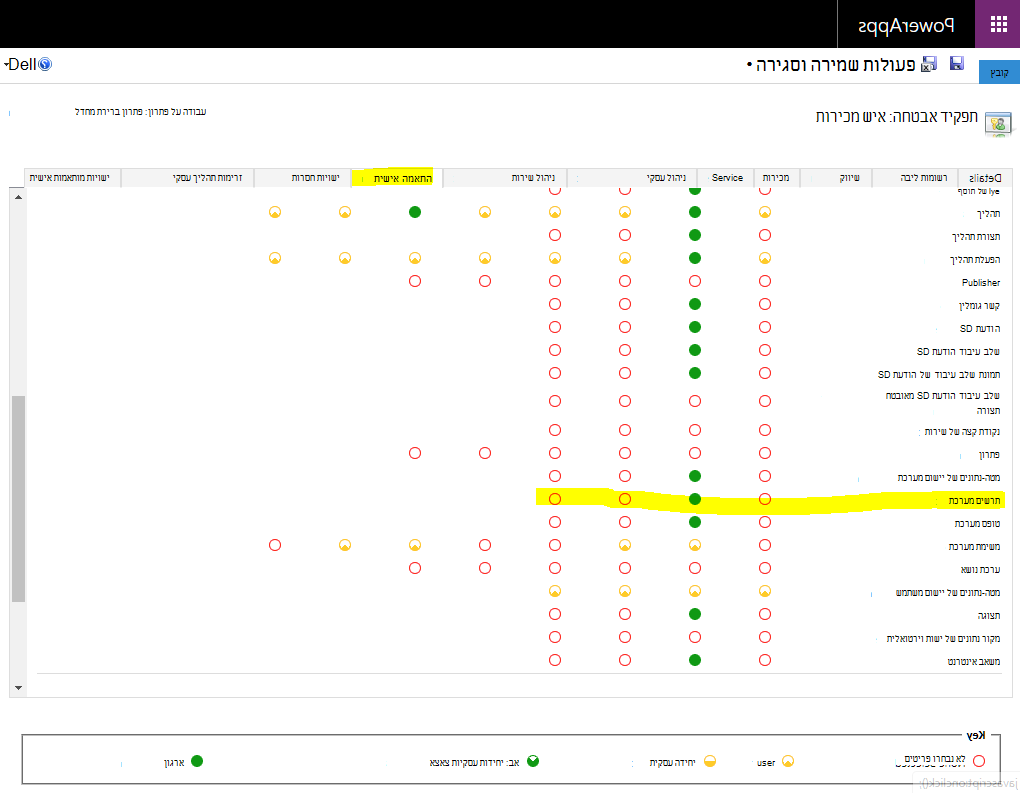Open the app launcher waffle menu
This screenshot has width=1020, height=793.
(x=998, y=24)
